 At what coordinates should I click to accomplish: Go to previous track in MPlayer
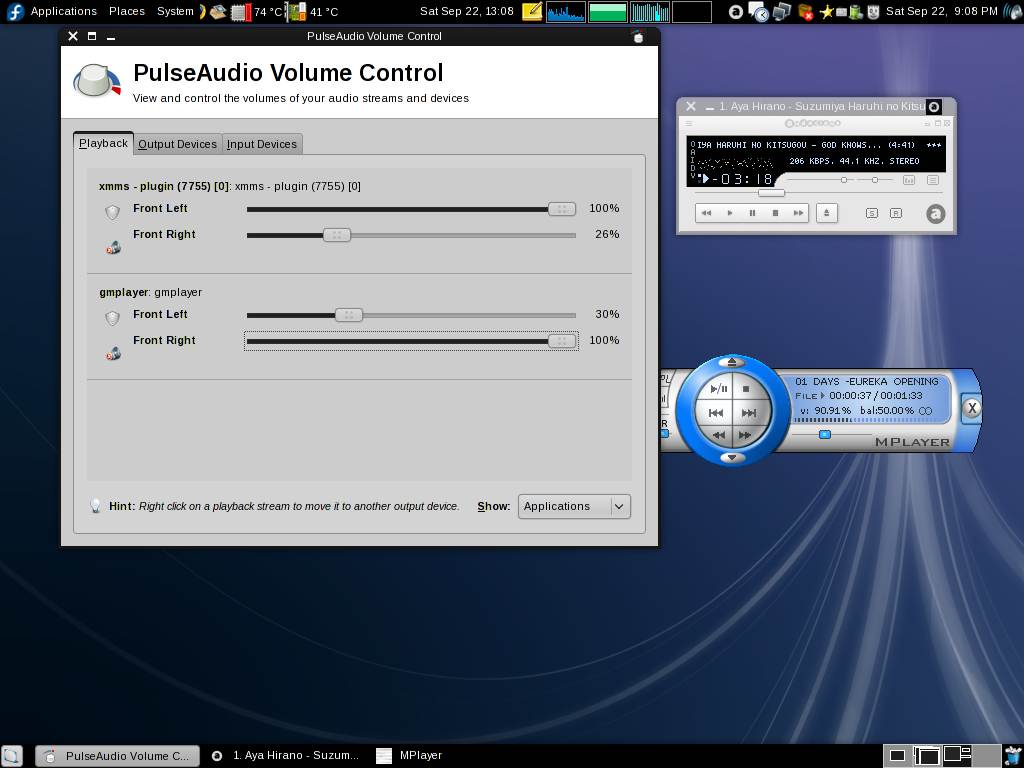coord(716,413)
